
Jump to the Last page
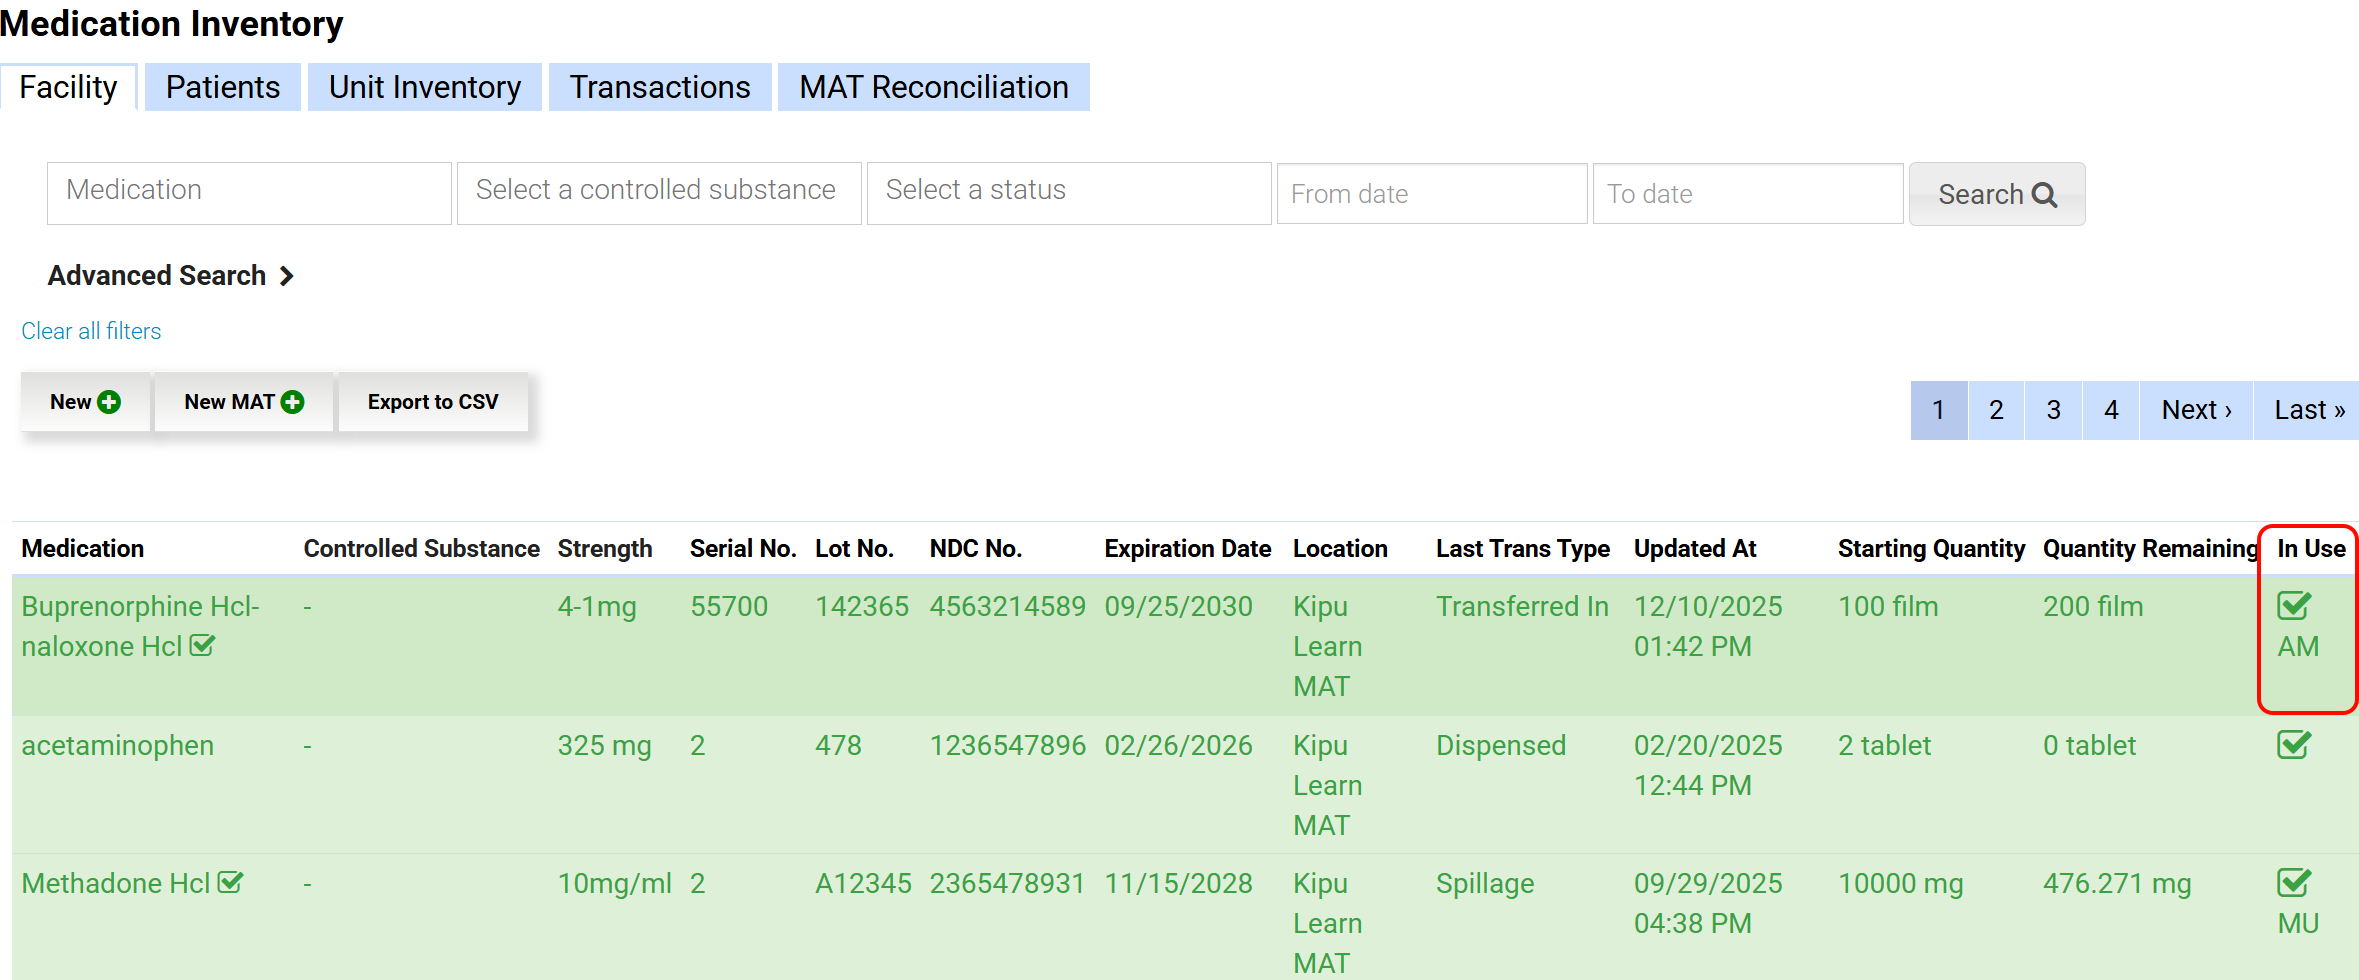point(2308,410)
